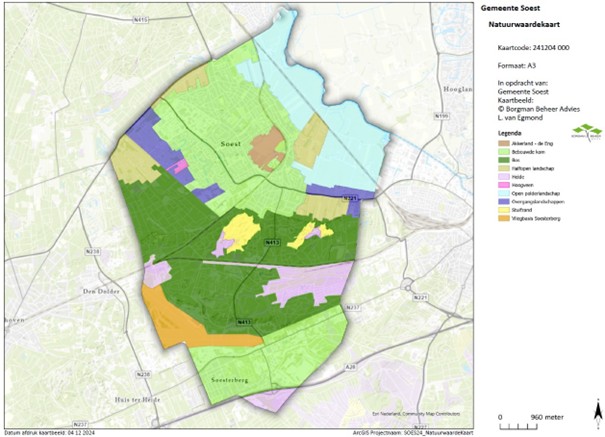Viewport: 605px width, 437px height.
Task: Click the N221 road shield near Soest
Action: click(351, 199)
